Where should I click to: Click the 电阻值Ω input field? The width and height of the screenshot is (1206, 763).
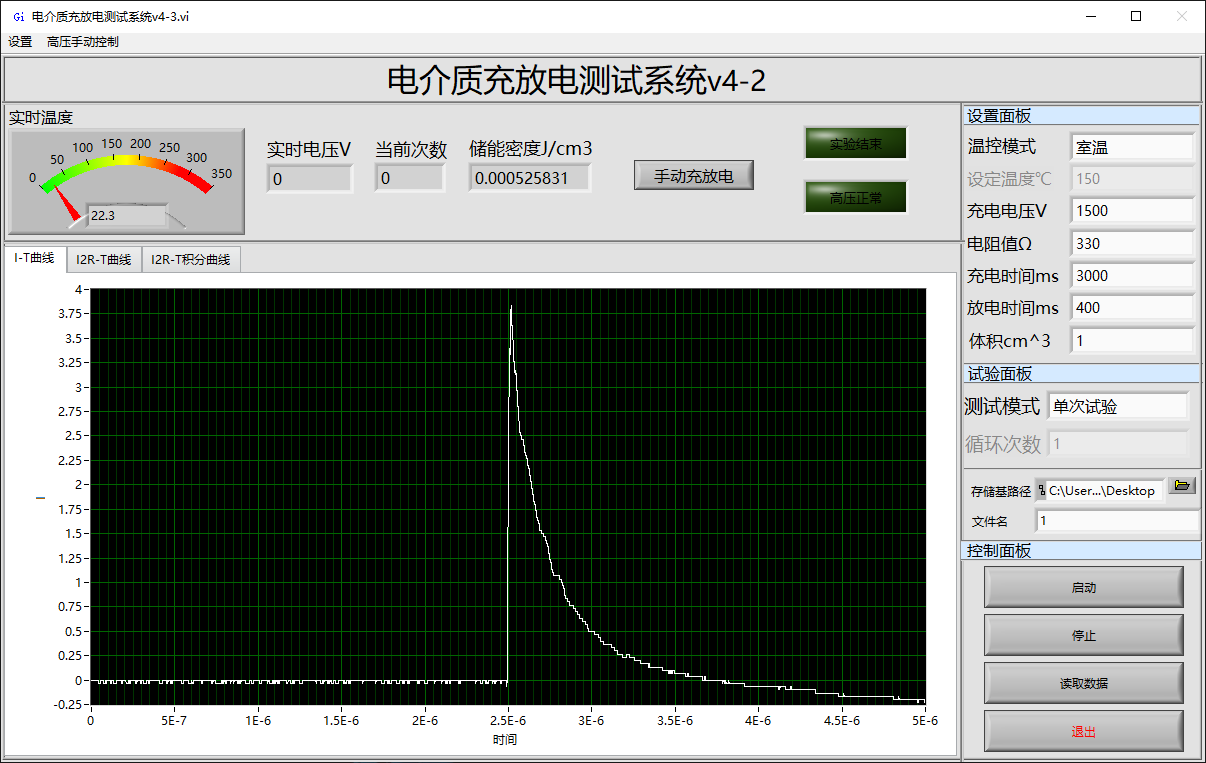(x=1131, y=243)
